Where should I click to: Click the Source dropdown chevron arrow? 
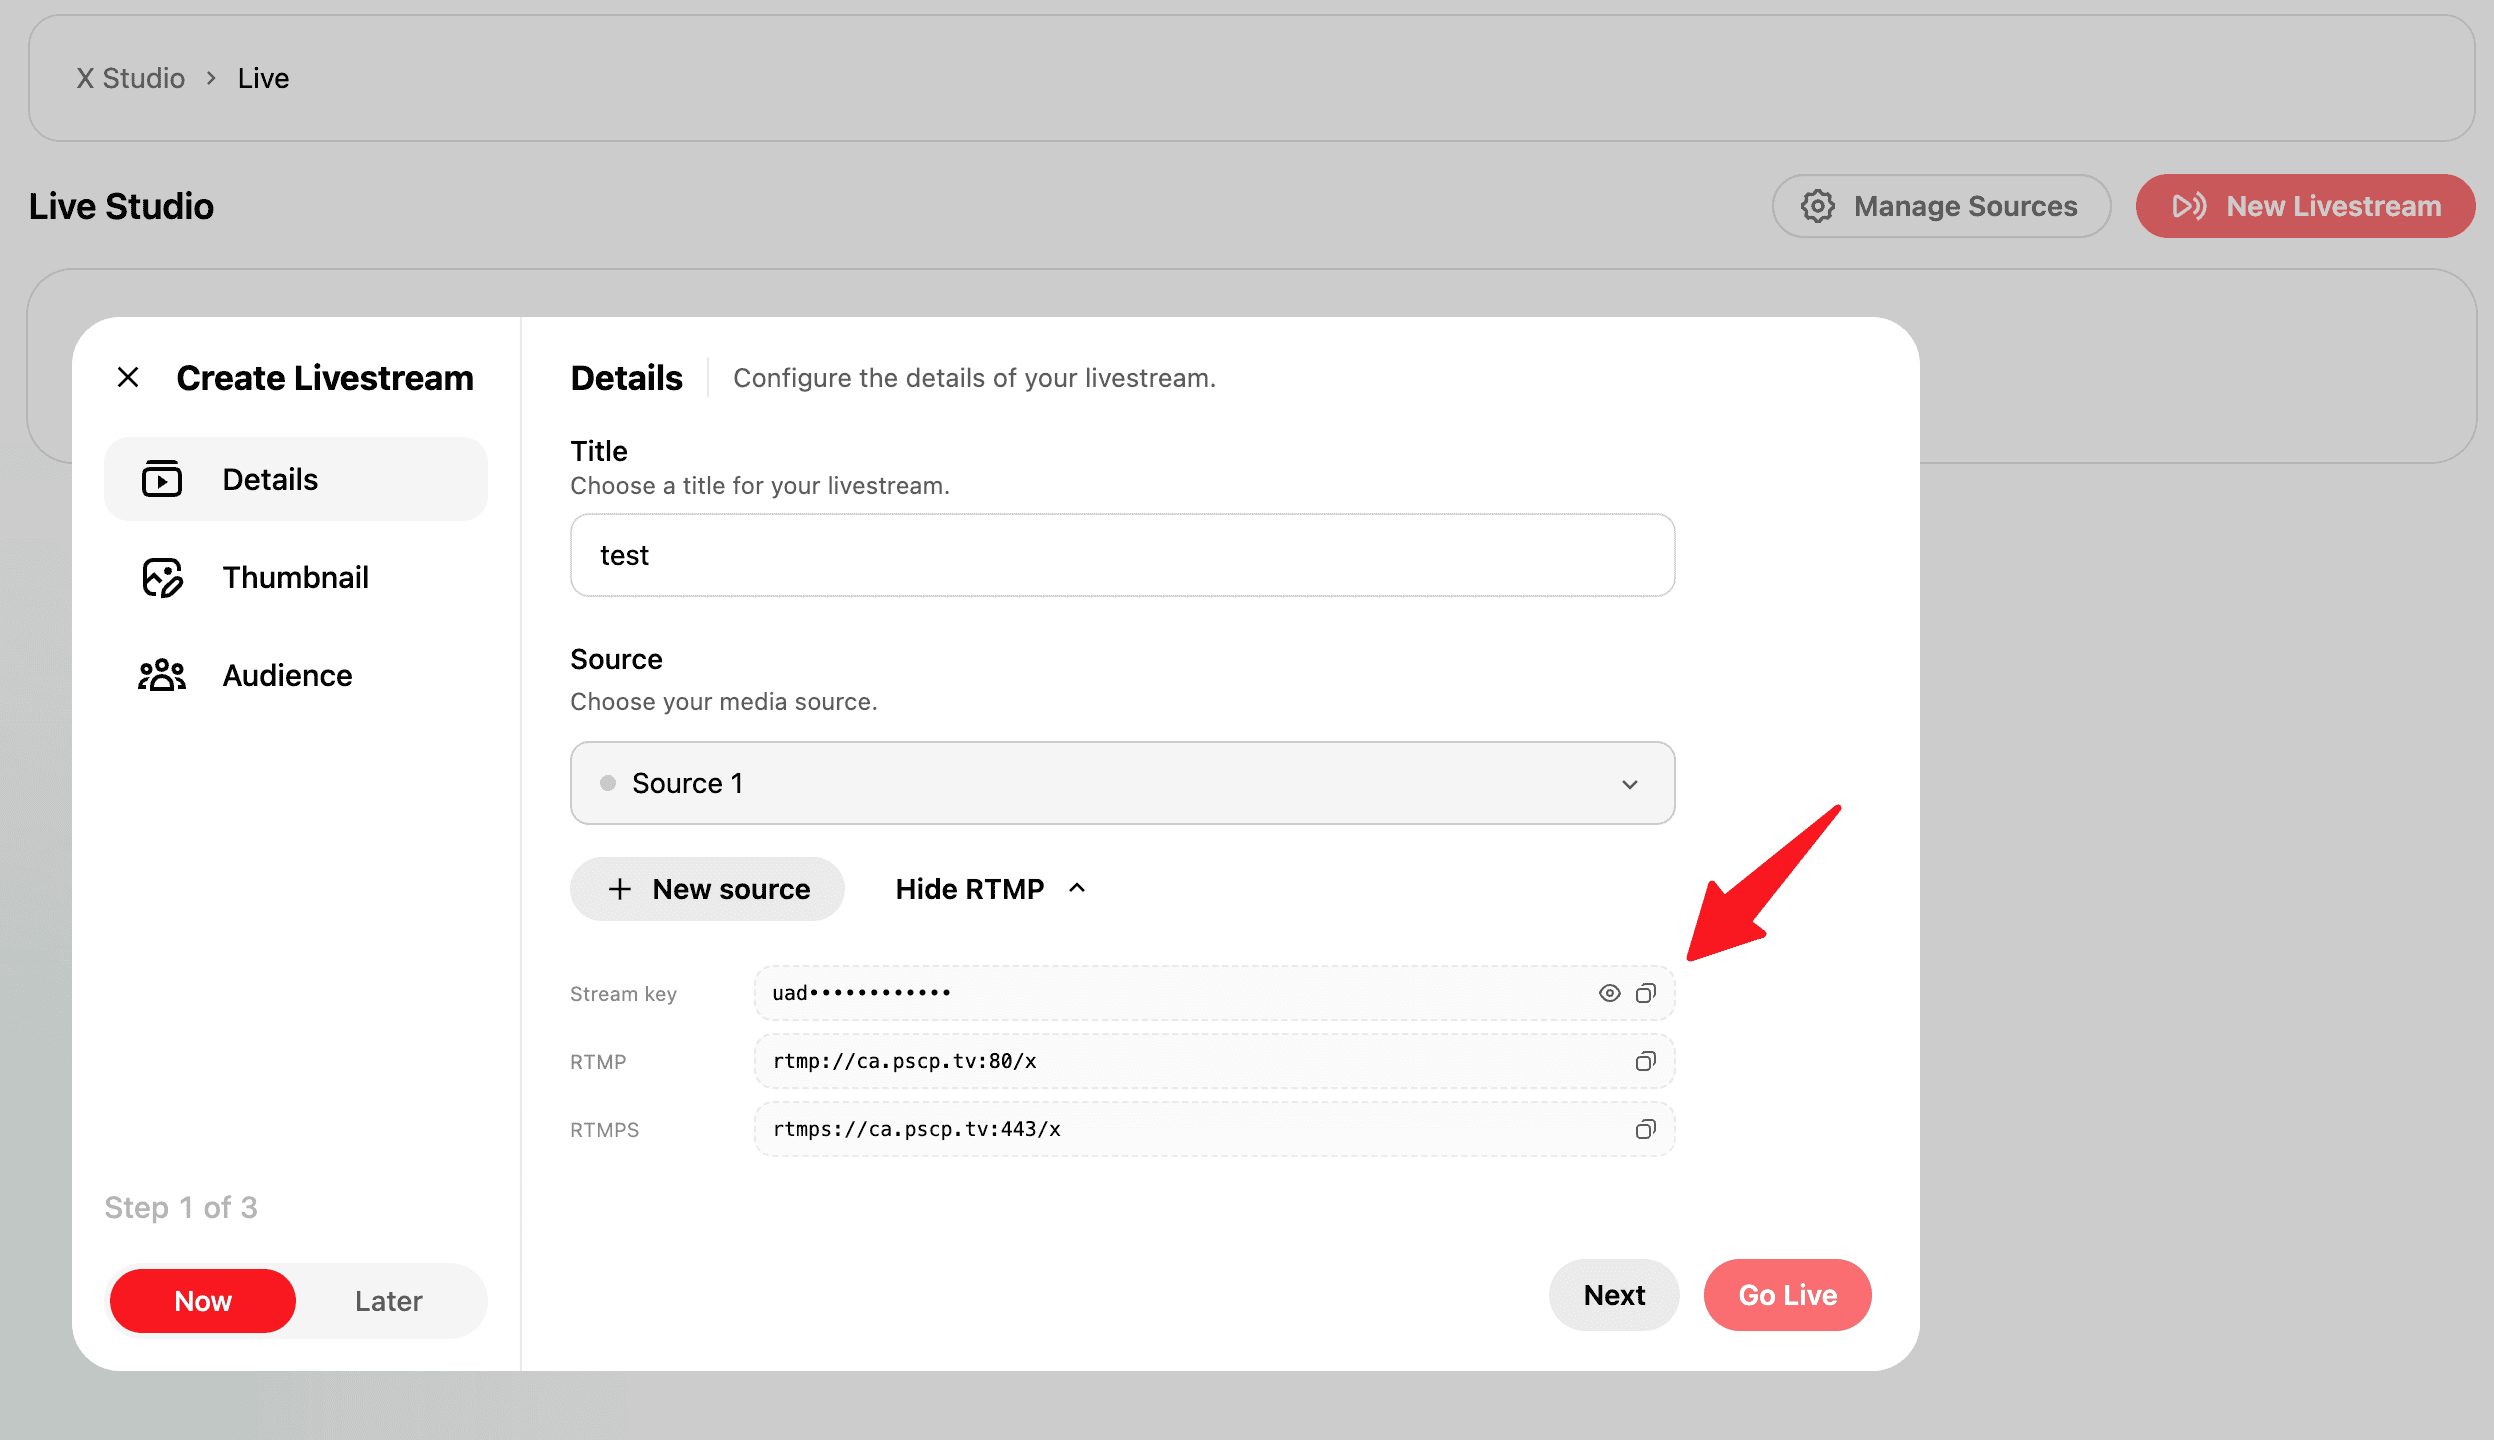1630,784
